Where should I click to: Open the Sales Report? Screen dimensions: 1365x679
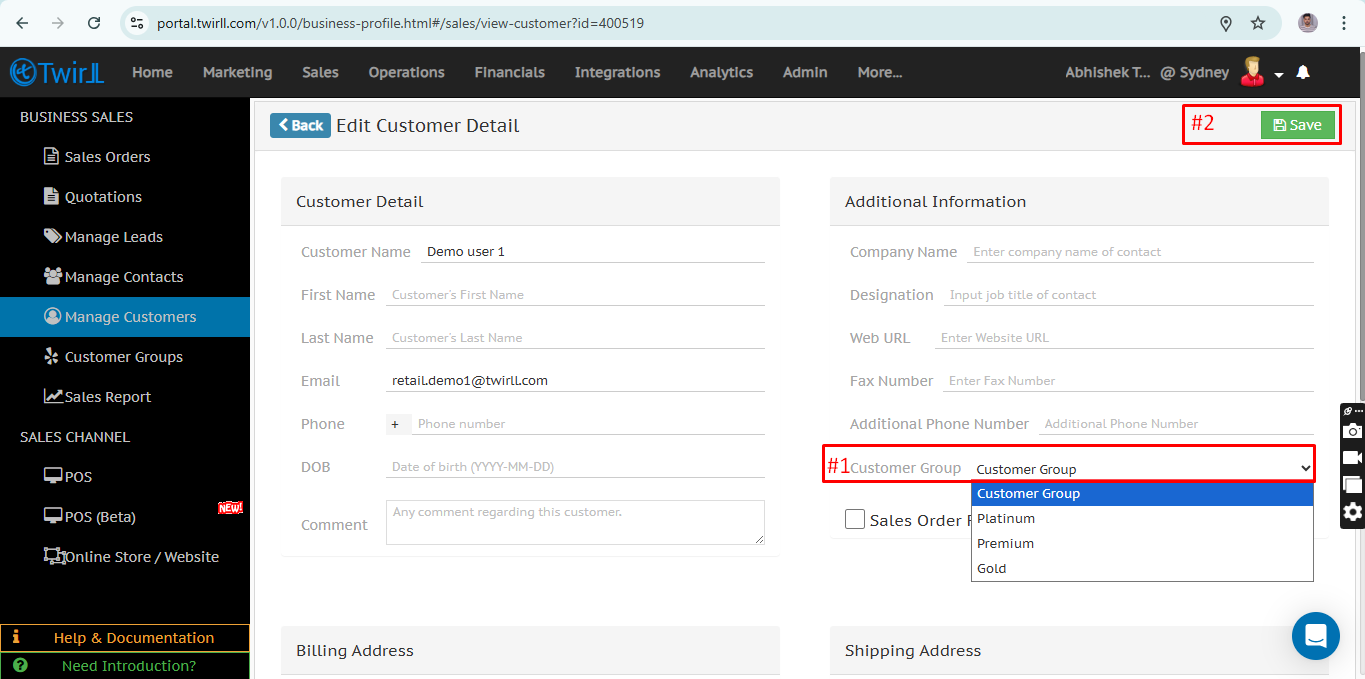pos(107,397)
